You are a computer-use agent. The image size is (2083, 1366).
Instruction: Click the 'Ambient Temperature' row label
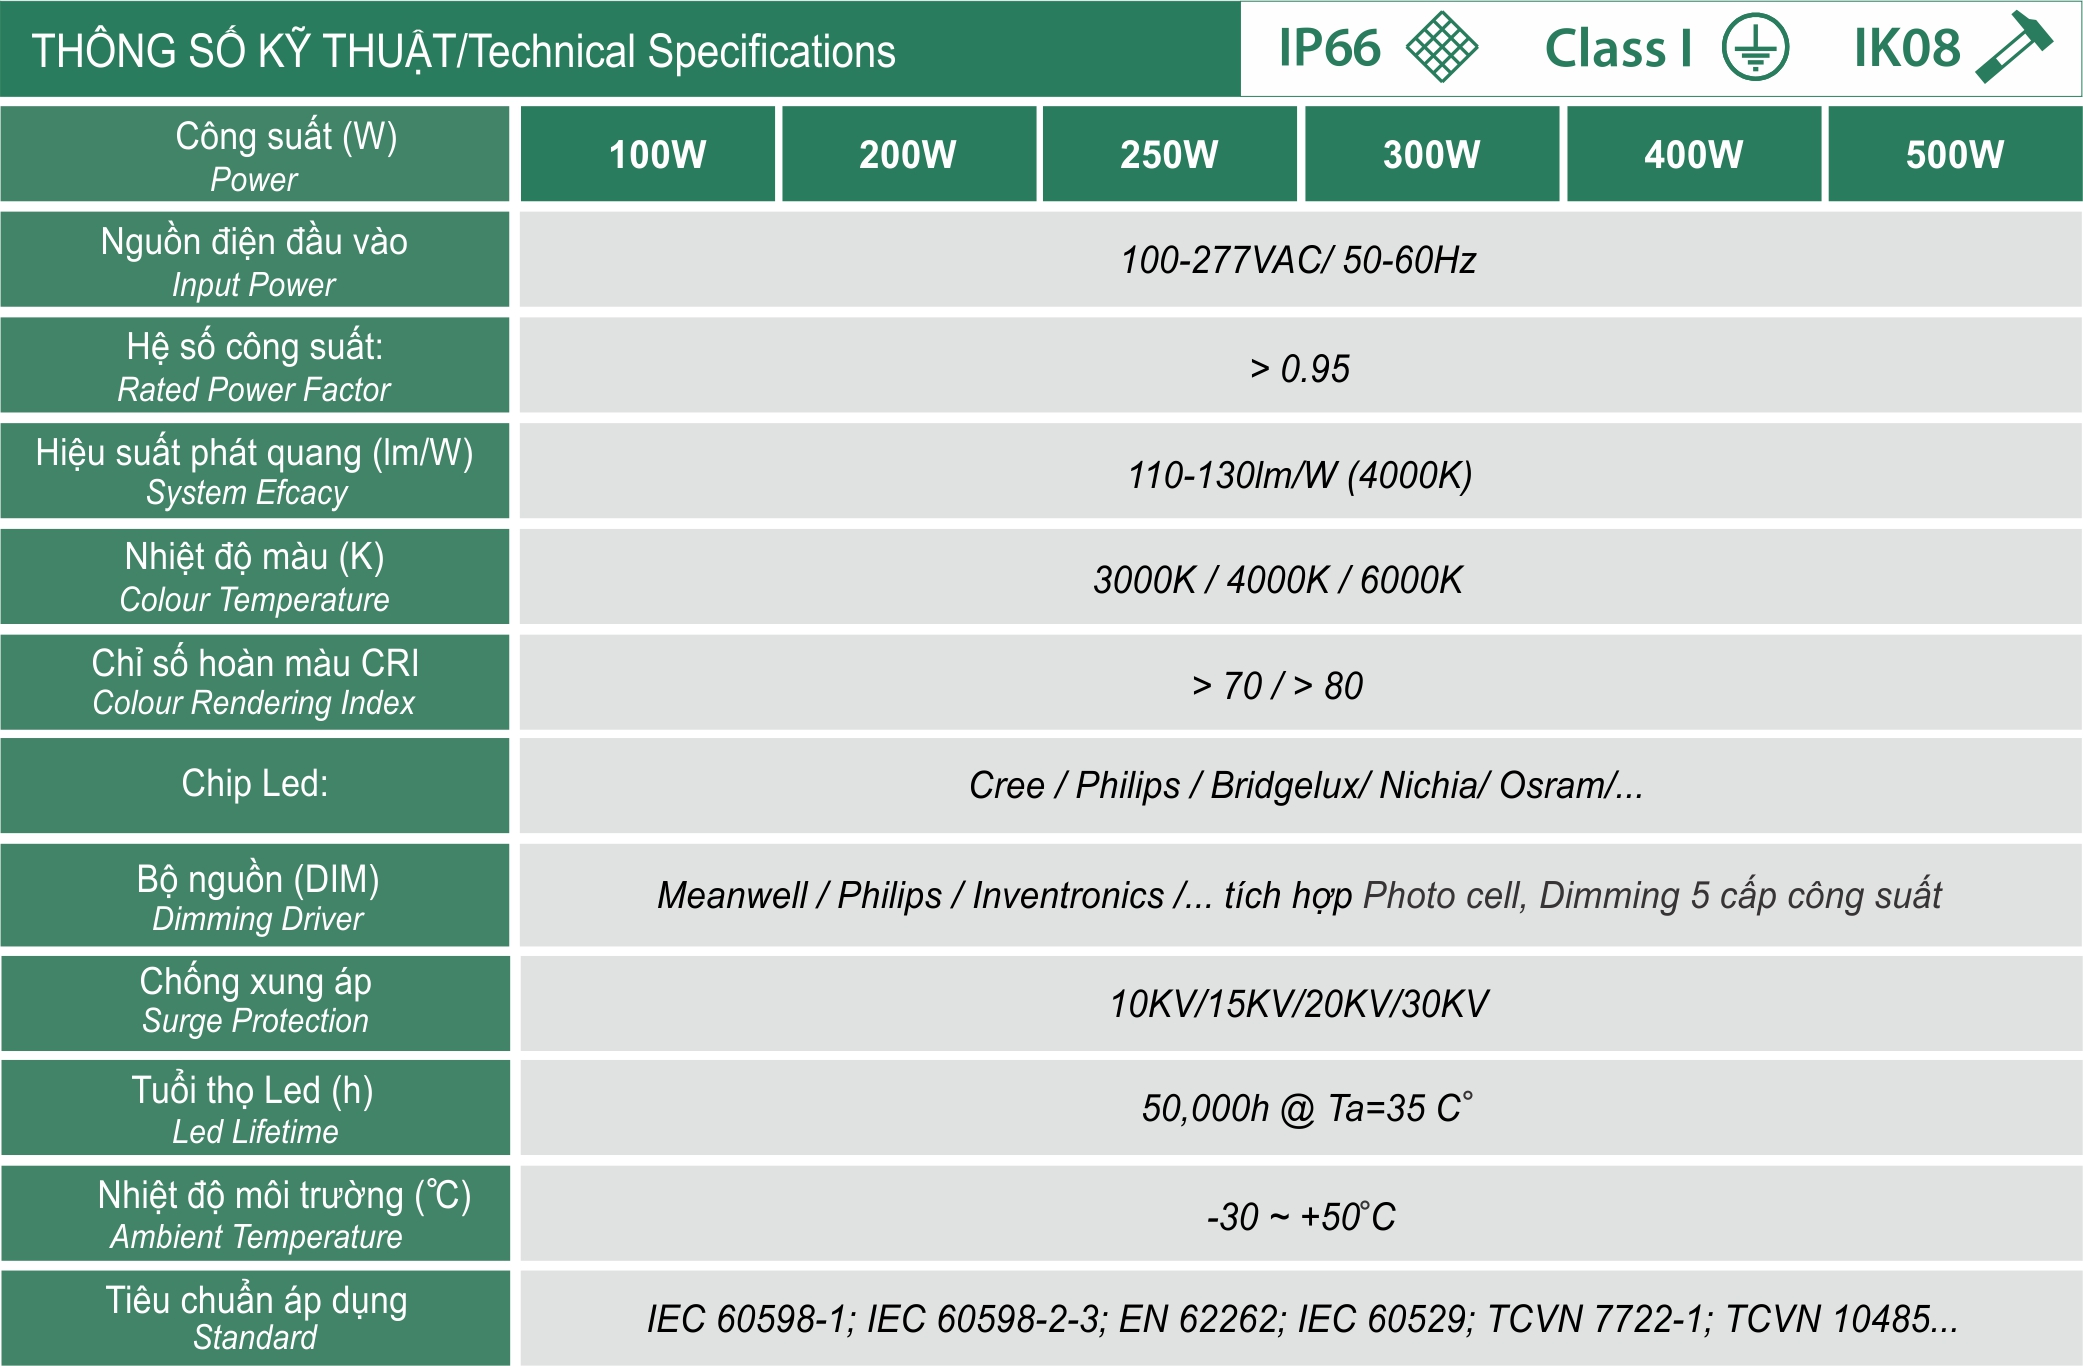pyautogui.click(x=255, y=1214)
